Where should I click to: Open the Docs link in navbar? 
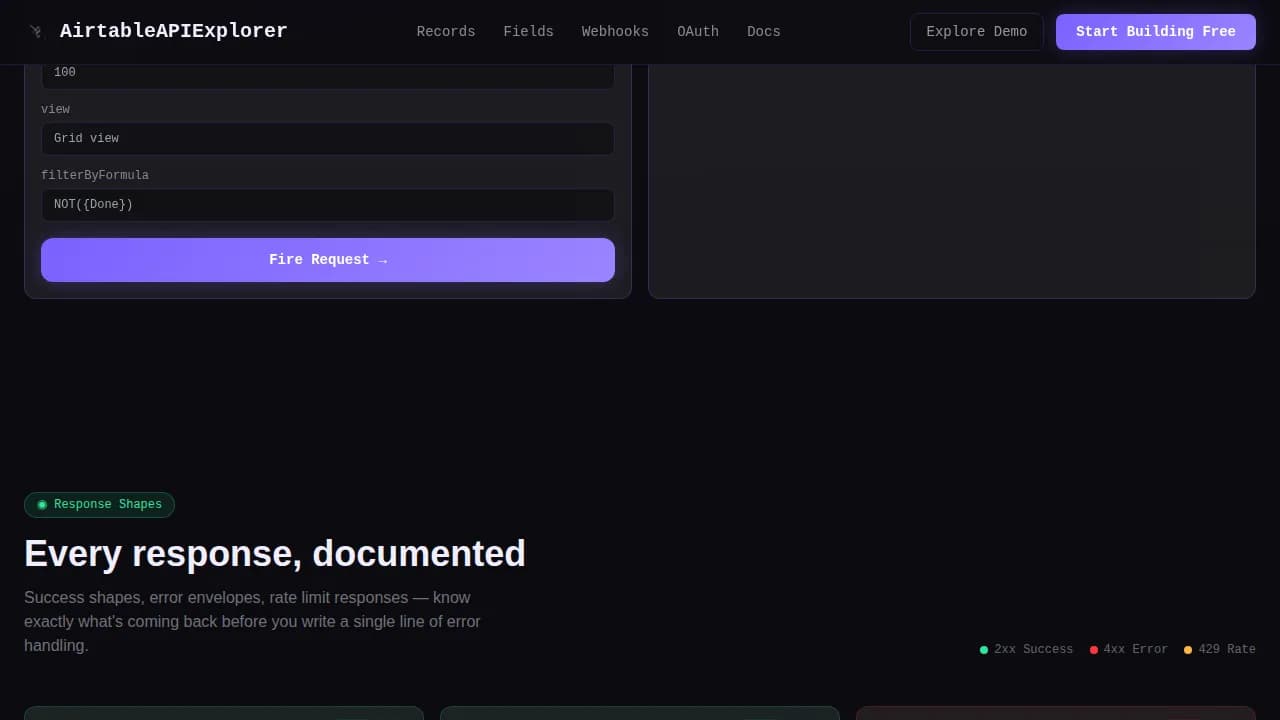tap(763, 31)
